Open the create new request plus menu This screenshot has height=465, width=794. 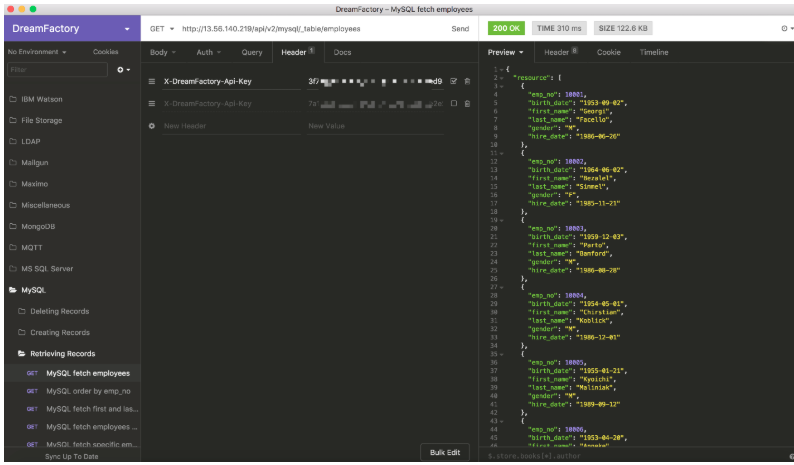point(124,69)
